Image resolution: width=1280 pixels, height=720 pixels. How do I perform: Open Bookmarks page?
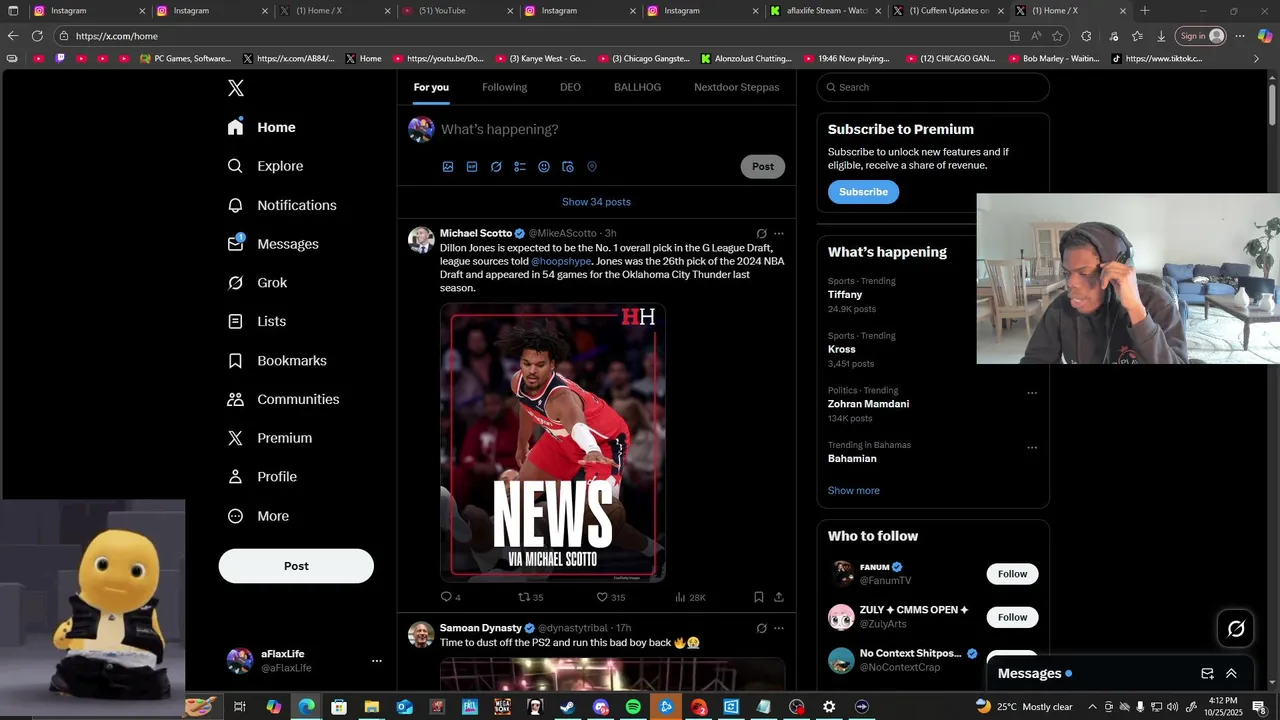277,360
